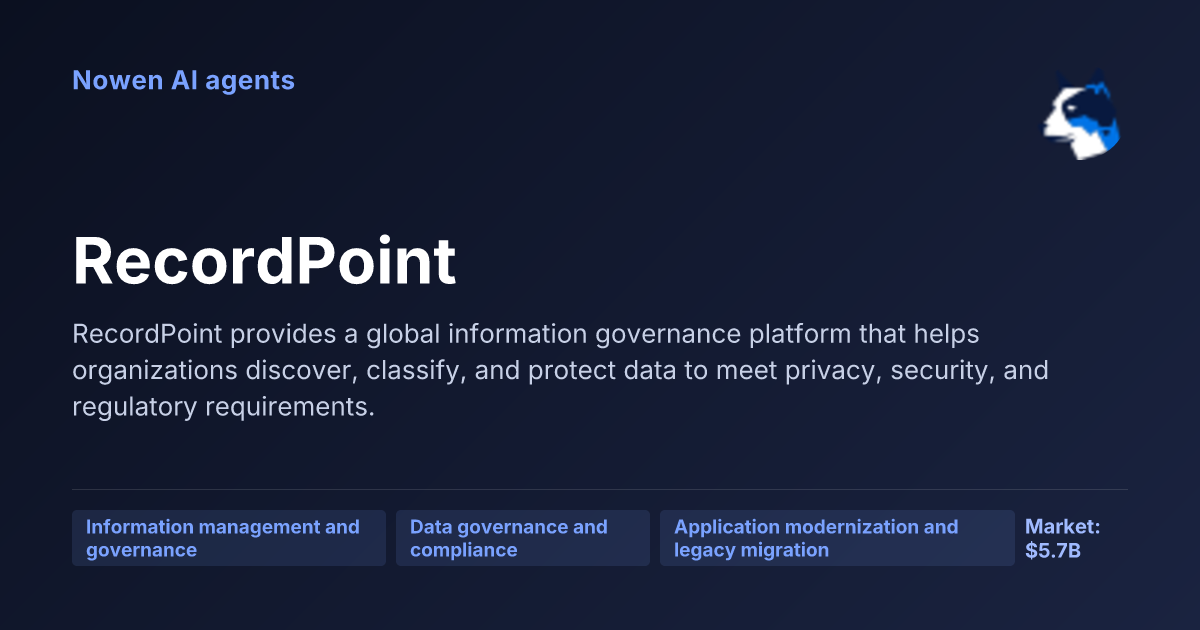This screenshot has height=630, width=1200.
Task: Select the Data governance and compliance tag
Action: click(523, 538)
